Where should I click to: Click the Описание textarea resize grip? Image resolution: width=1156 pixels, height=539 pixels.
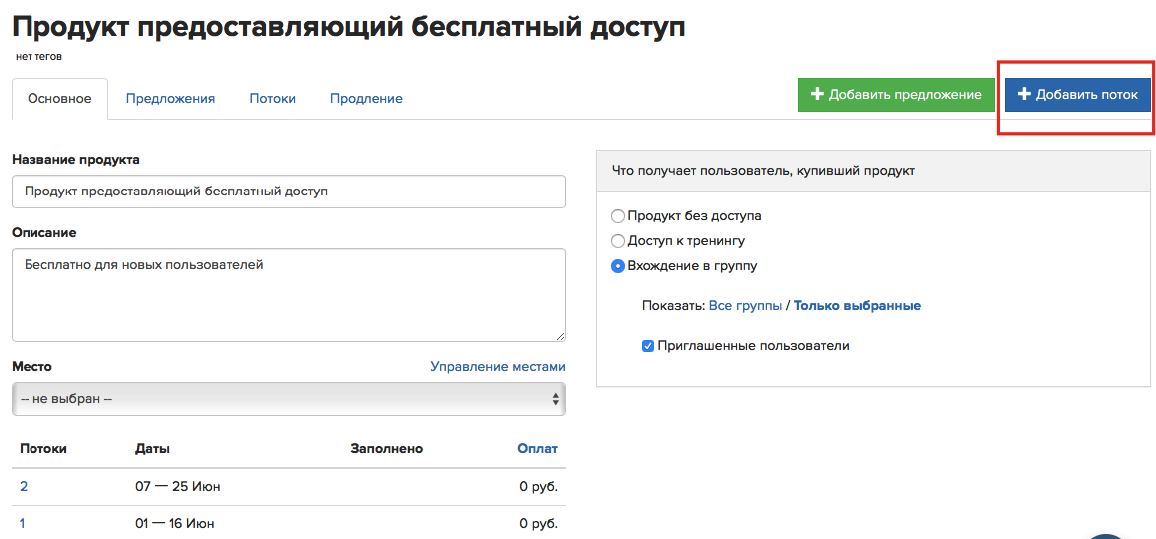coord(560,335)
